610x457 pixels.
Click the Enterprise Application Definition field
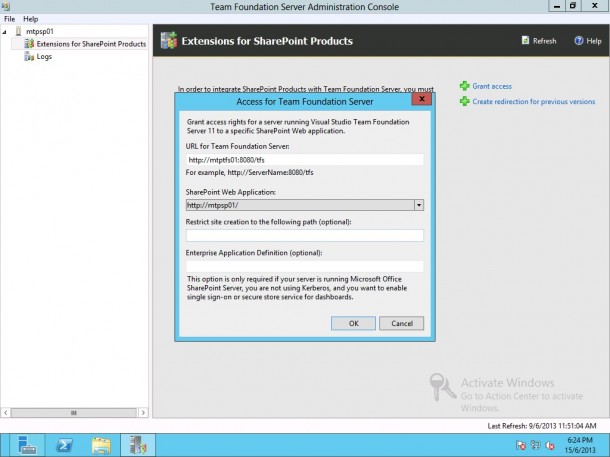coord(305,266)
